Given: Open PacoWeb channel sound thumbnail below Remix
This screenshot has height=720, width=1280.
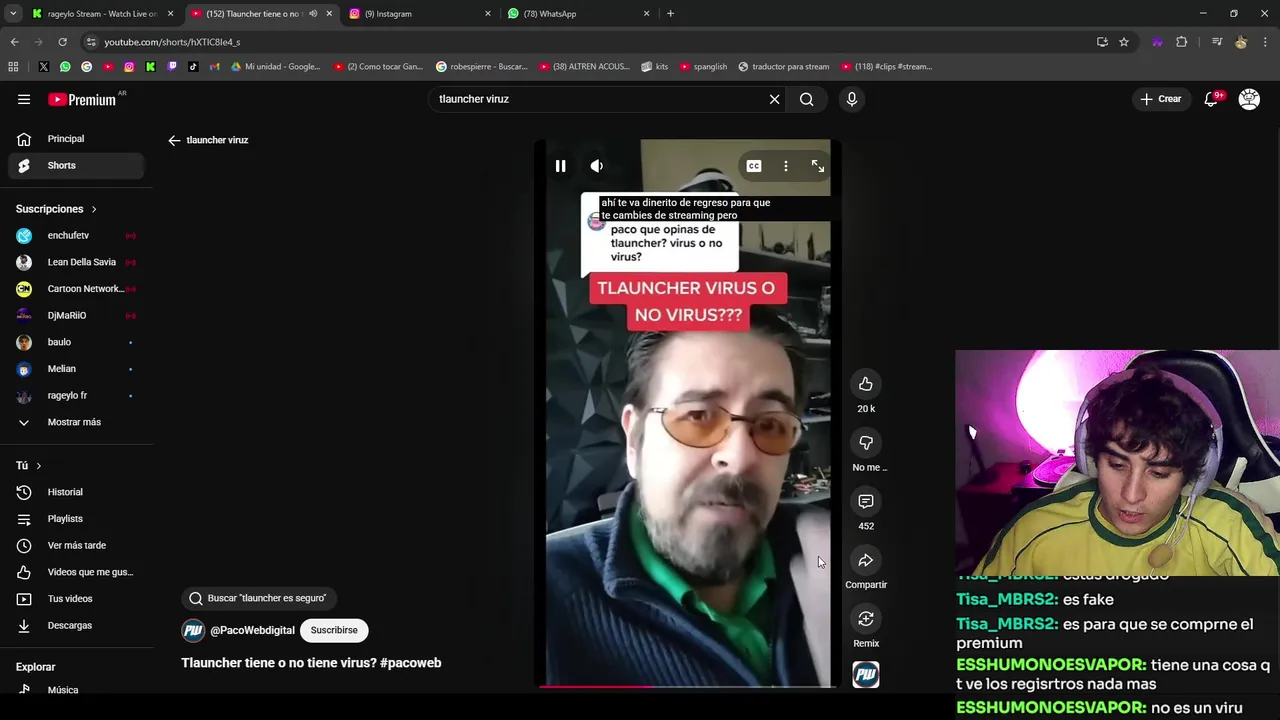Looking at the screenshot, I should pyautogui.click(x=866, y=675).
